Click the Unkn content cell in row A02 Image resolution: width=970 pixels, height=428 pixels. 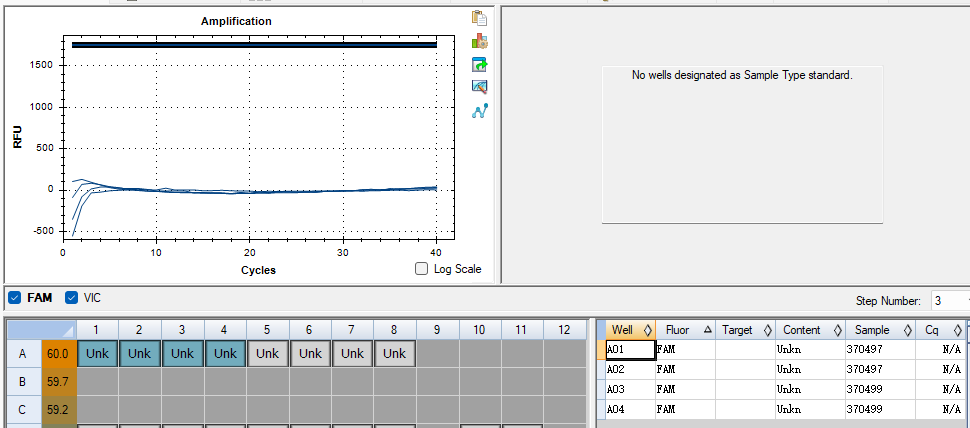point(810,369)
